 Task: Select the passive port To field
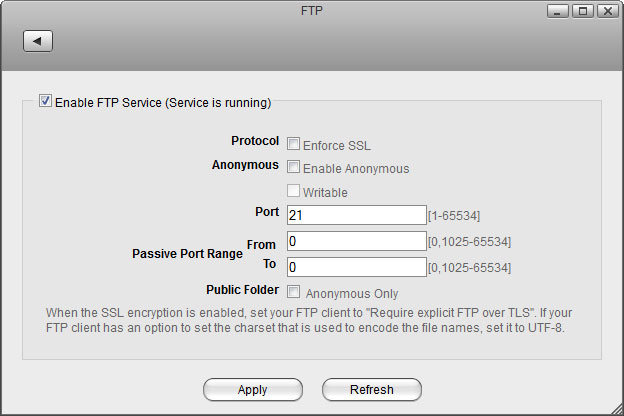tap(356, 267)
